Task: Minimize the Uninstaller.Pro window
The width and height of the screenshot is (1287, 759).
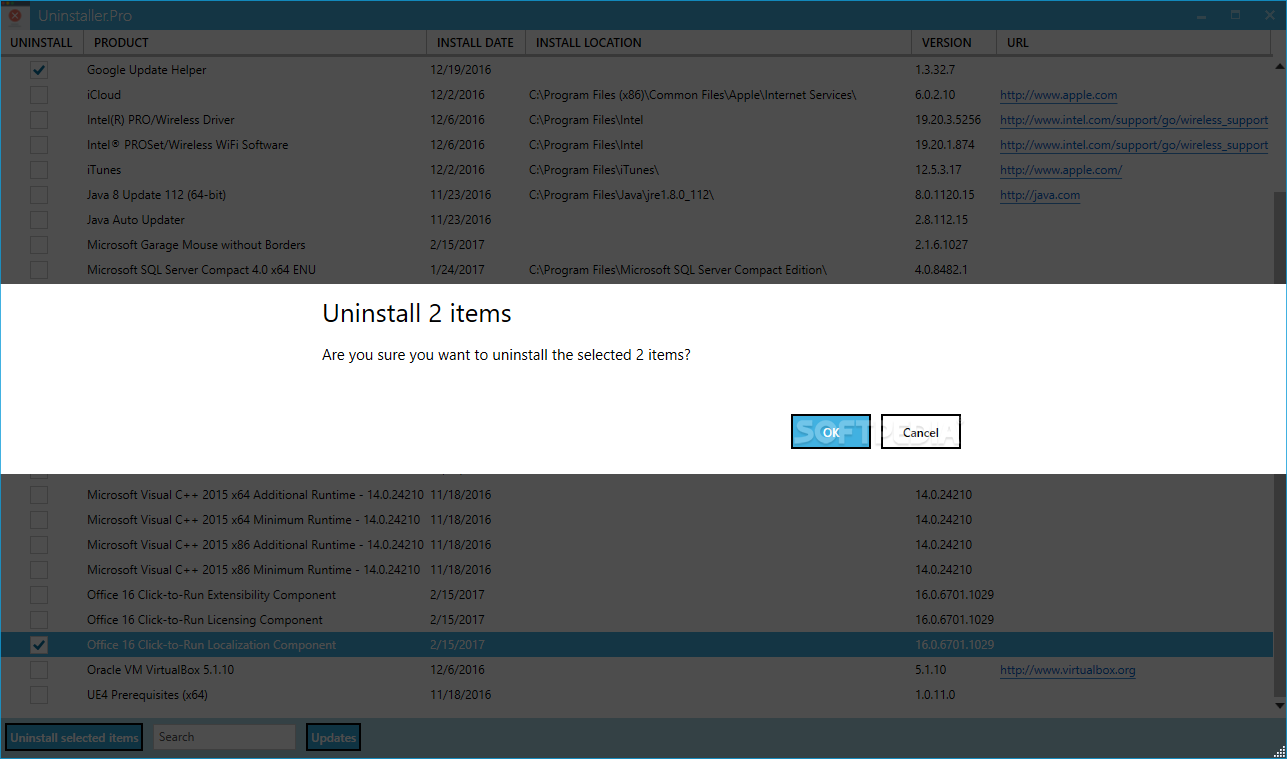Action: [1204, 15]
